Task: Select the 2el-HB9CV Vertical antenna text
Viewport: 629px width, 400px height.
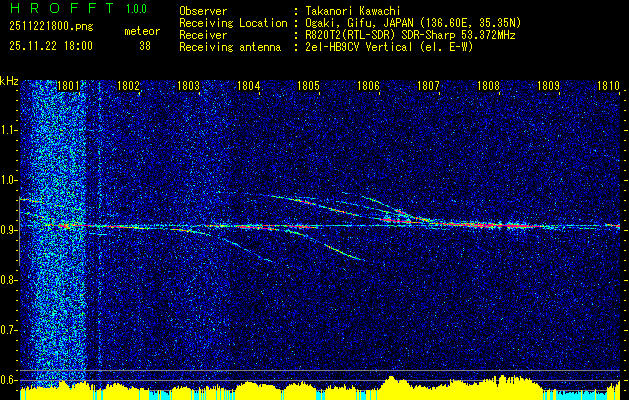Action: pyautogui.click(x=390, y=47)
